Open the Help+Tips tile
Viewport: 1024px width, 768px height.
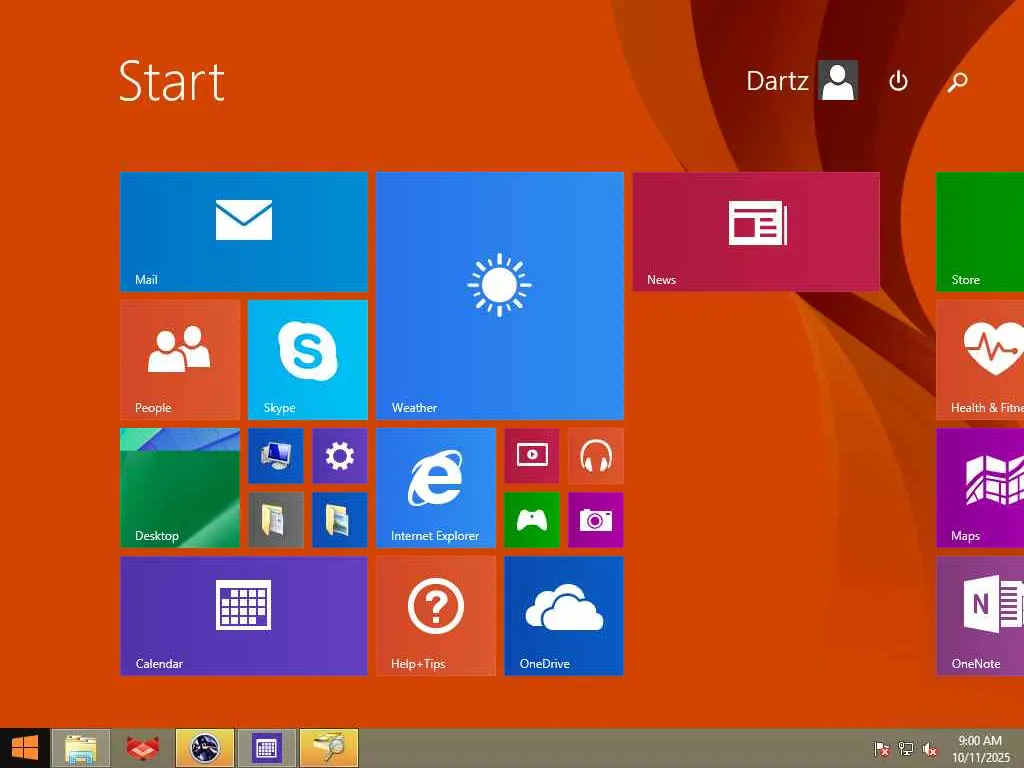coord(436,615)
